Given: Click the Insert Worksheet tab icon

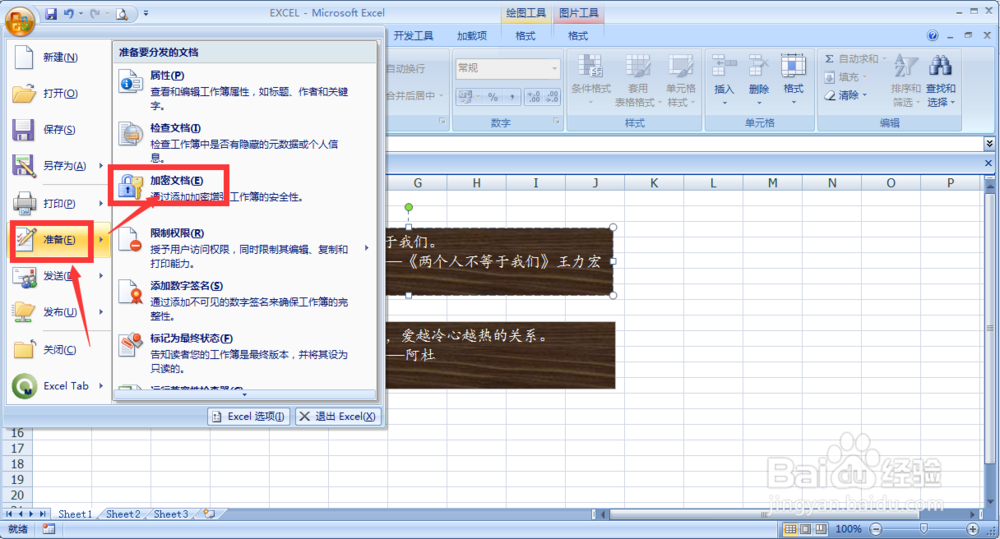Looking at the screenshot, I should point(209,513).
